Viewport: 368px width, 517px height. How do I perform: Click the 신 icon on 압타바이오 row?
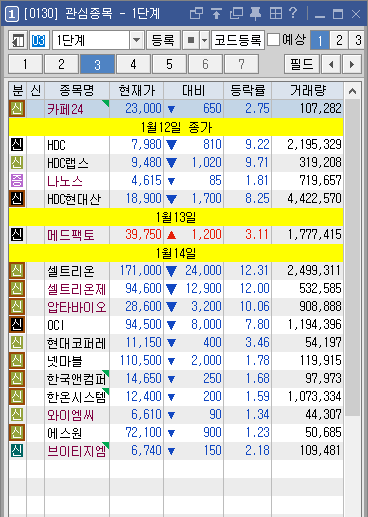point(17,307)
